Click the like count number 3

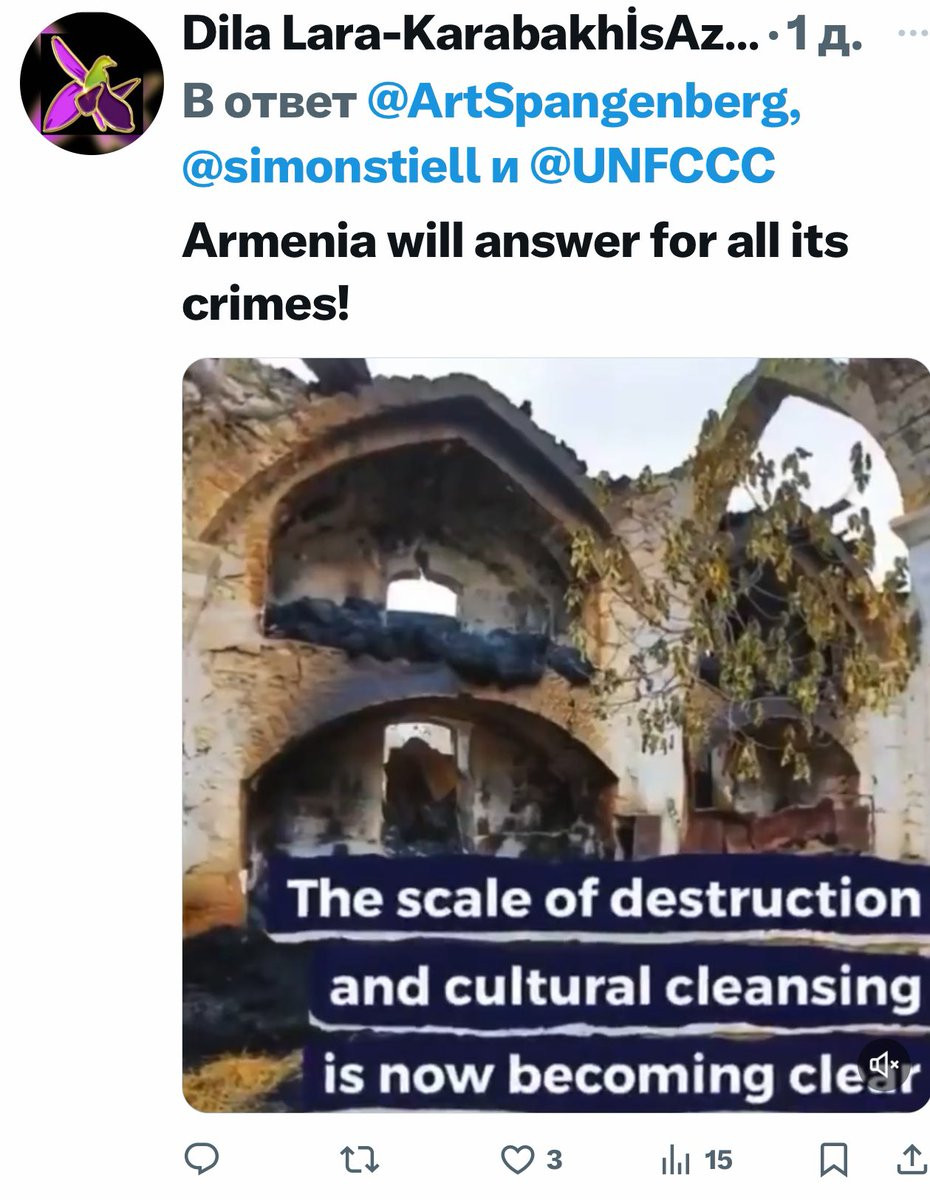(554, 1160)
